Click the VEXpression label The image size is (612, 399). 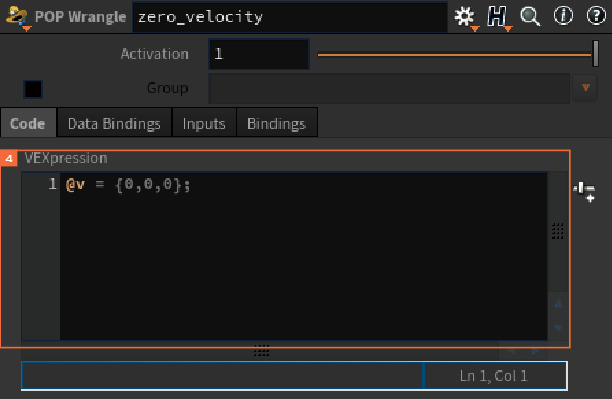pos(66,159)
